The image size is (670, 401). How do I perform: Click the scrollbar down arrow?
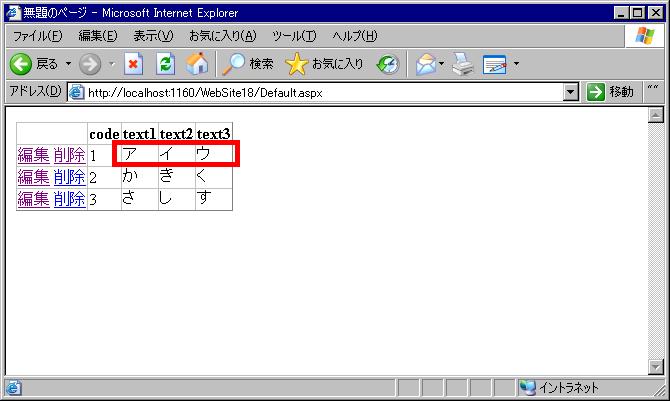click(x=655, y=367)
